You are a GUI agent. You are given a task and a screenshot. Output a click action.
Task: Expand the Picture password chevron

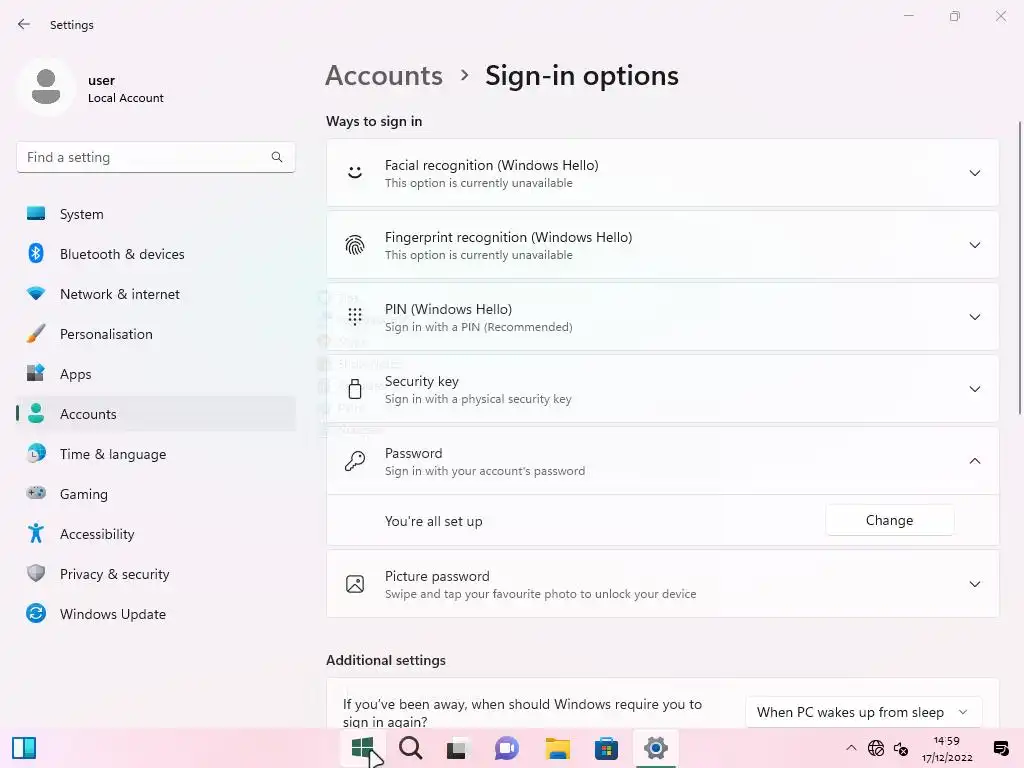tap(974, 584)
